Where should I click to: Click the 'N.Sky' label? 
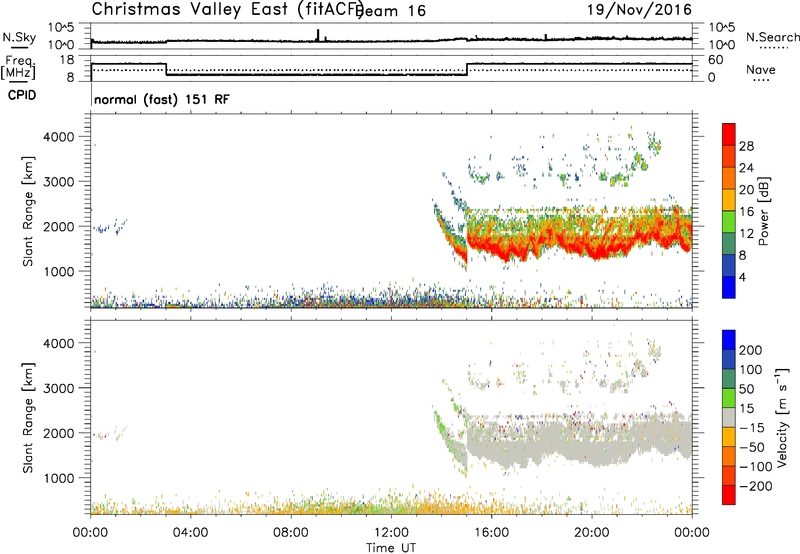[19, 37]
